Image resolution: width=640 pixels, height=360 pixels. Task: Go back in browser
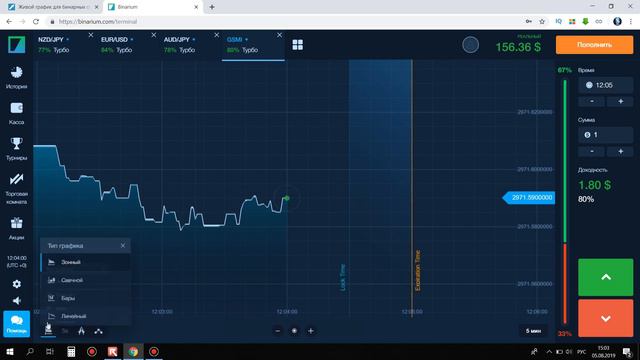coord(9,22)
